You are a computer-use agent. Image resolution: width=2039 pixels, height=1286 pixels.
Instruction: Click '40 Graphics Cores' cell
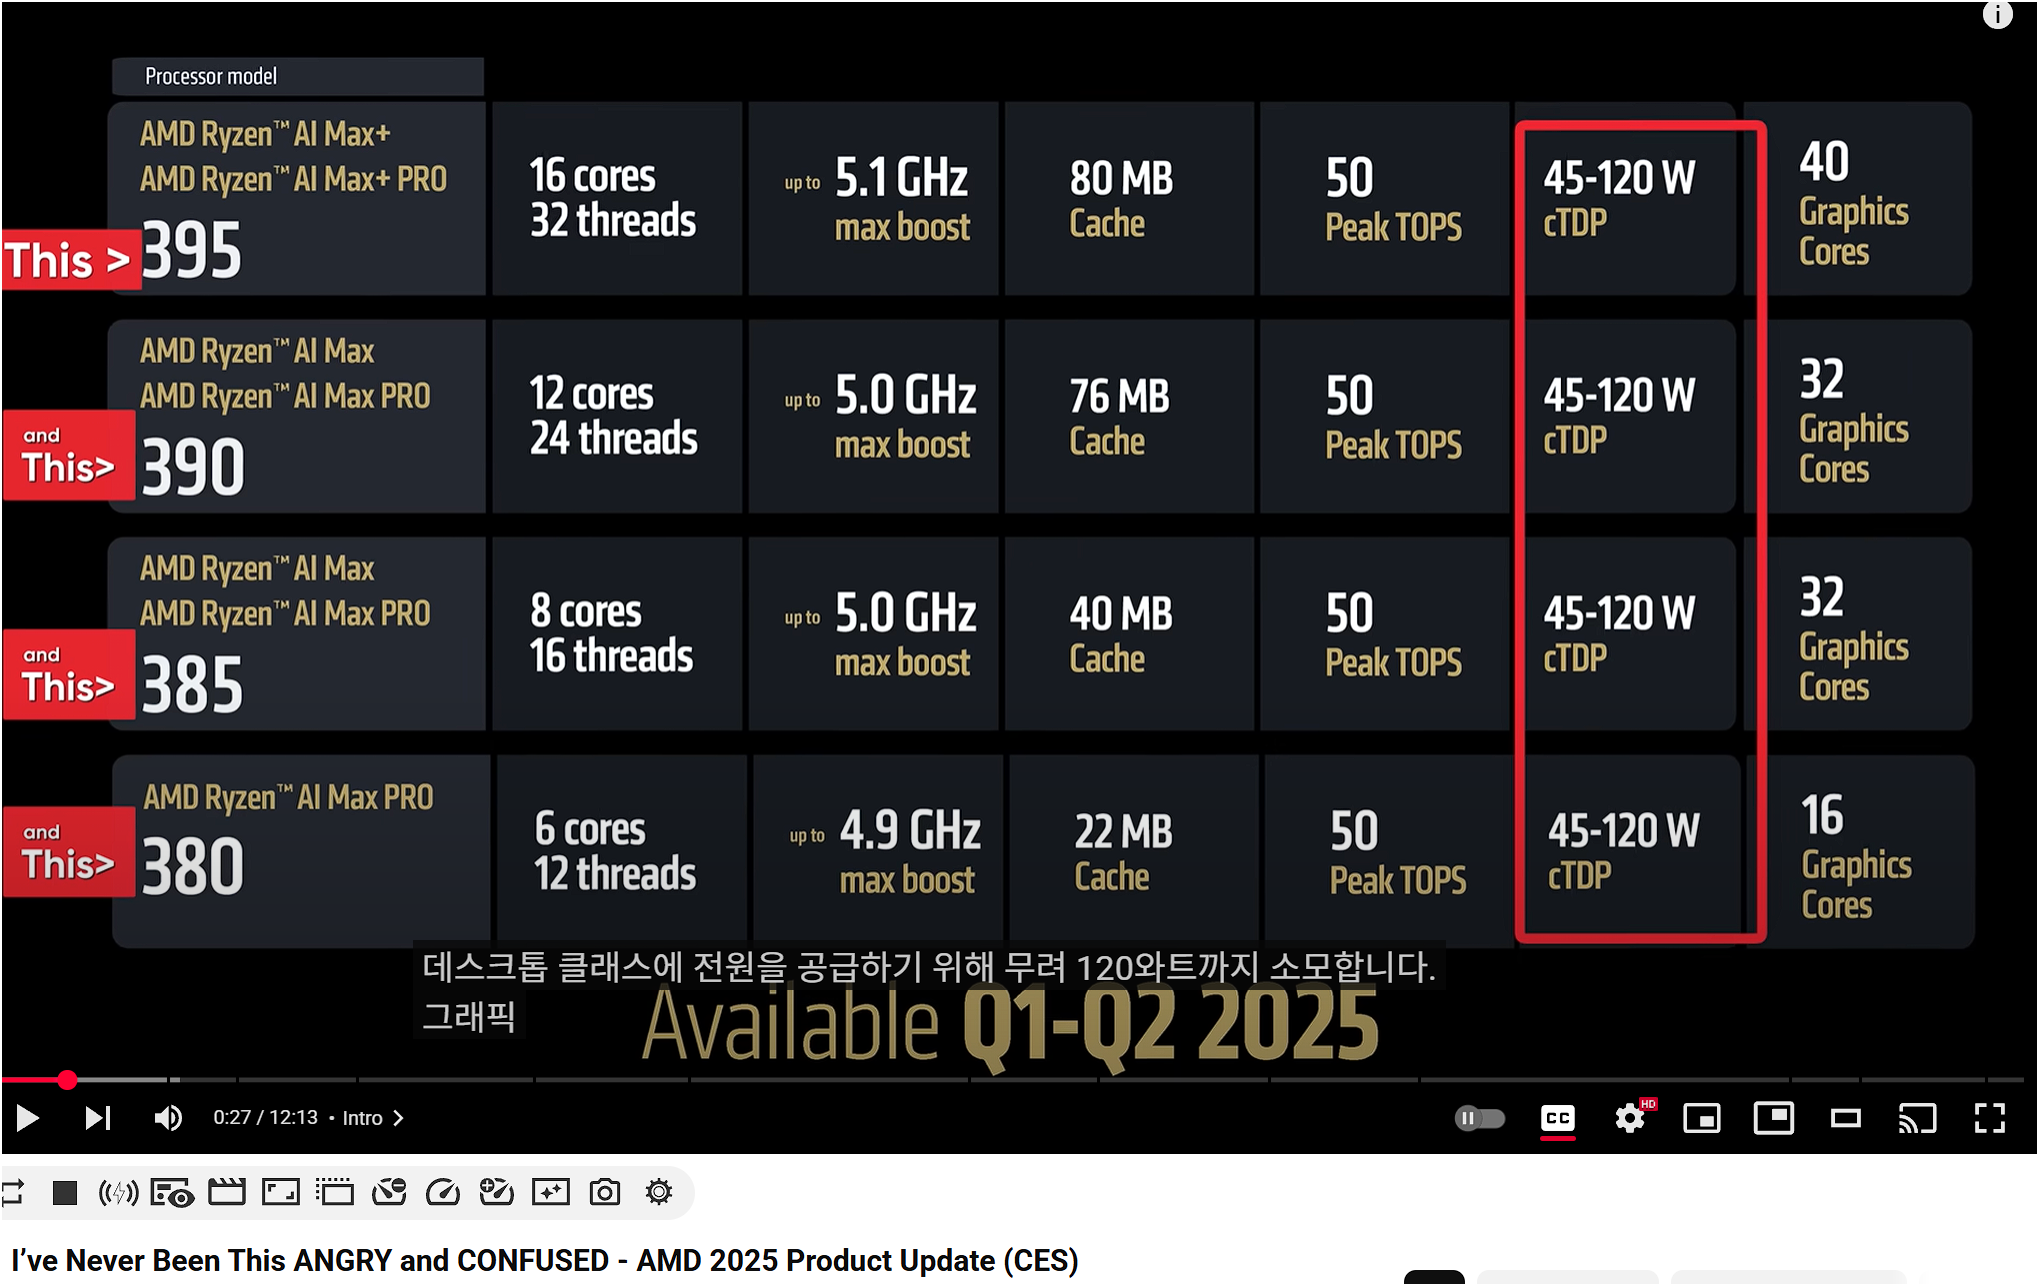[1860, 198]
